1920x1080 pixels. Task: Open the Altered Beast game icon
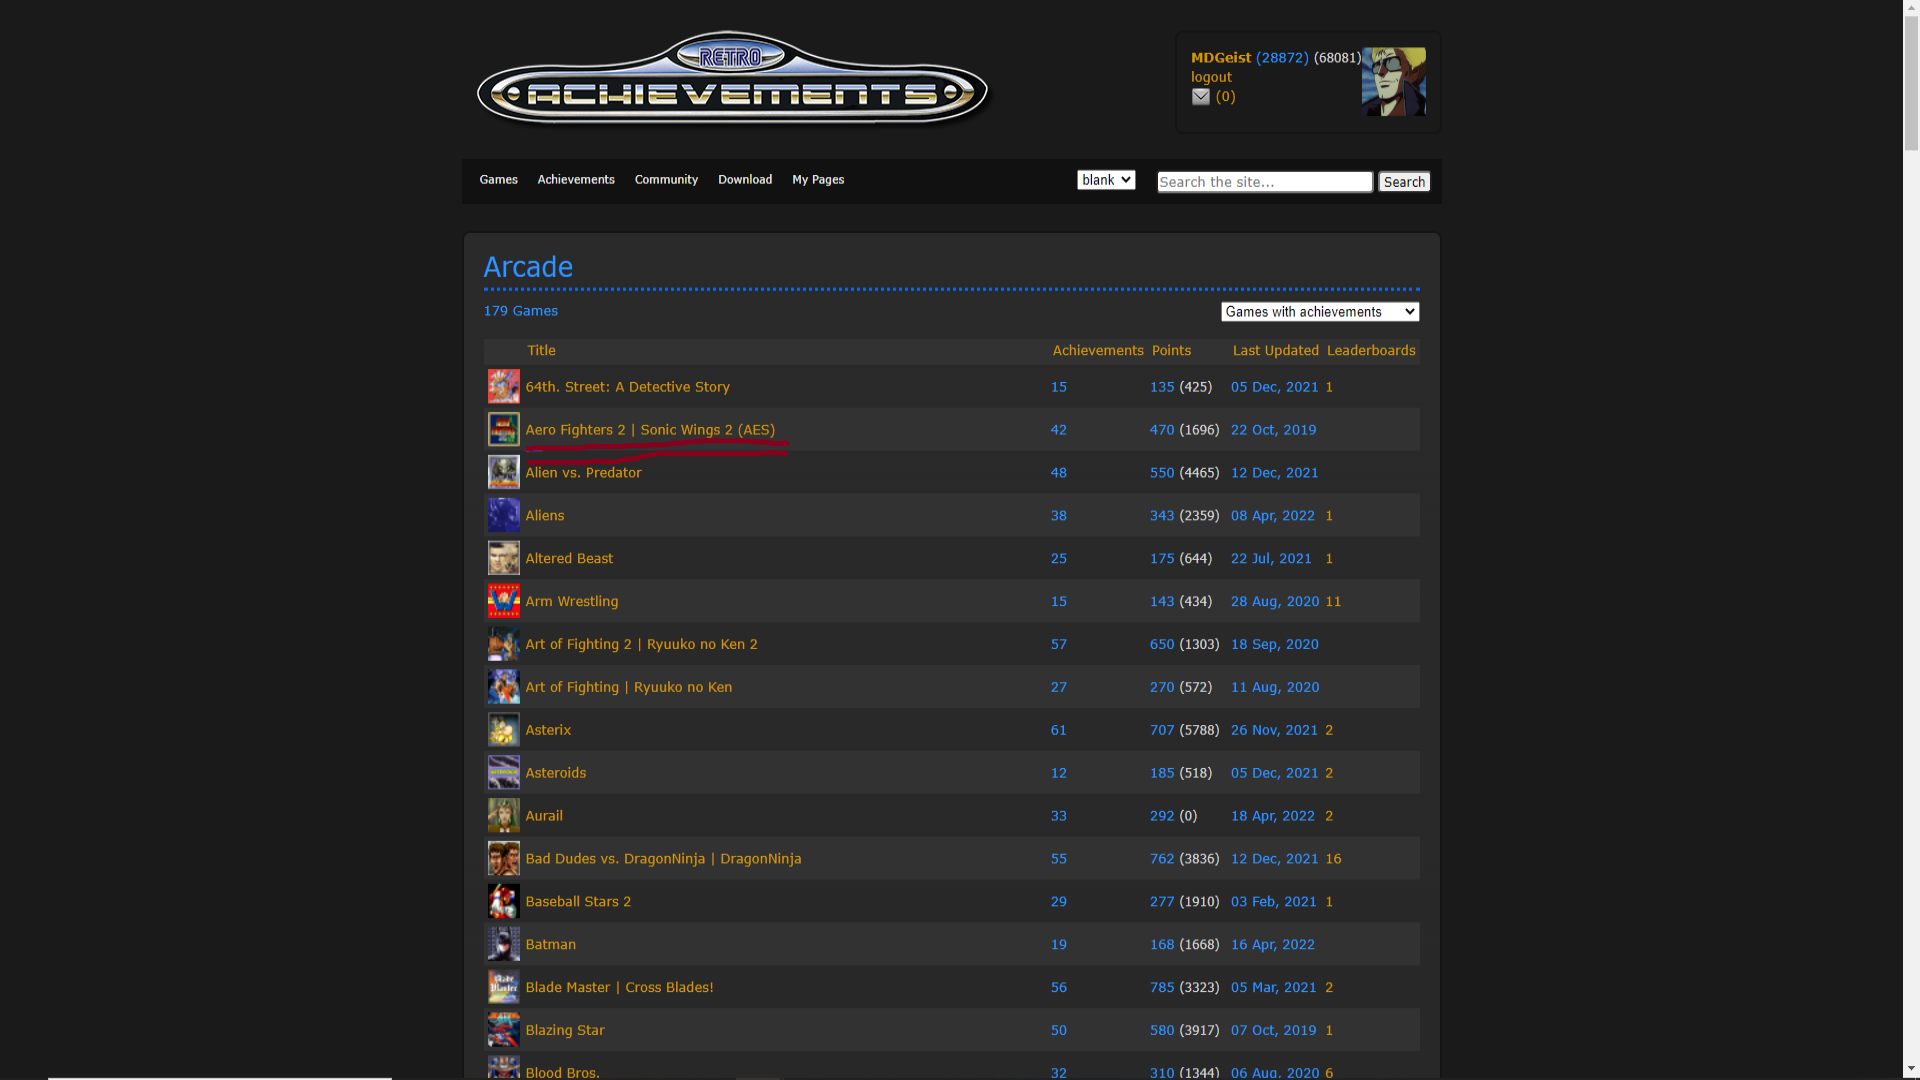point(503,559)
